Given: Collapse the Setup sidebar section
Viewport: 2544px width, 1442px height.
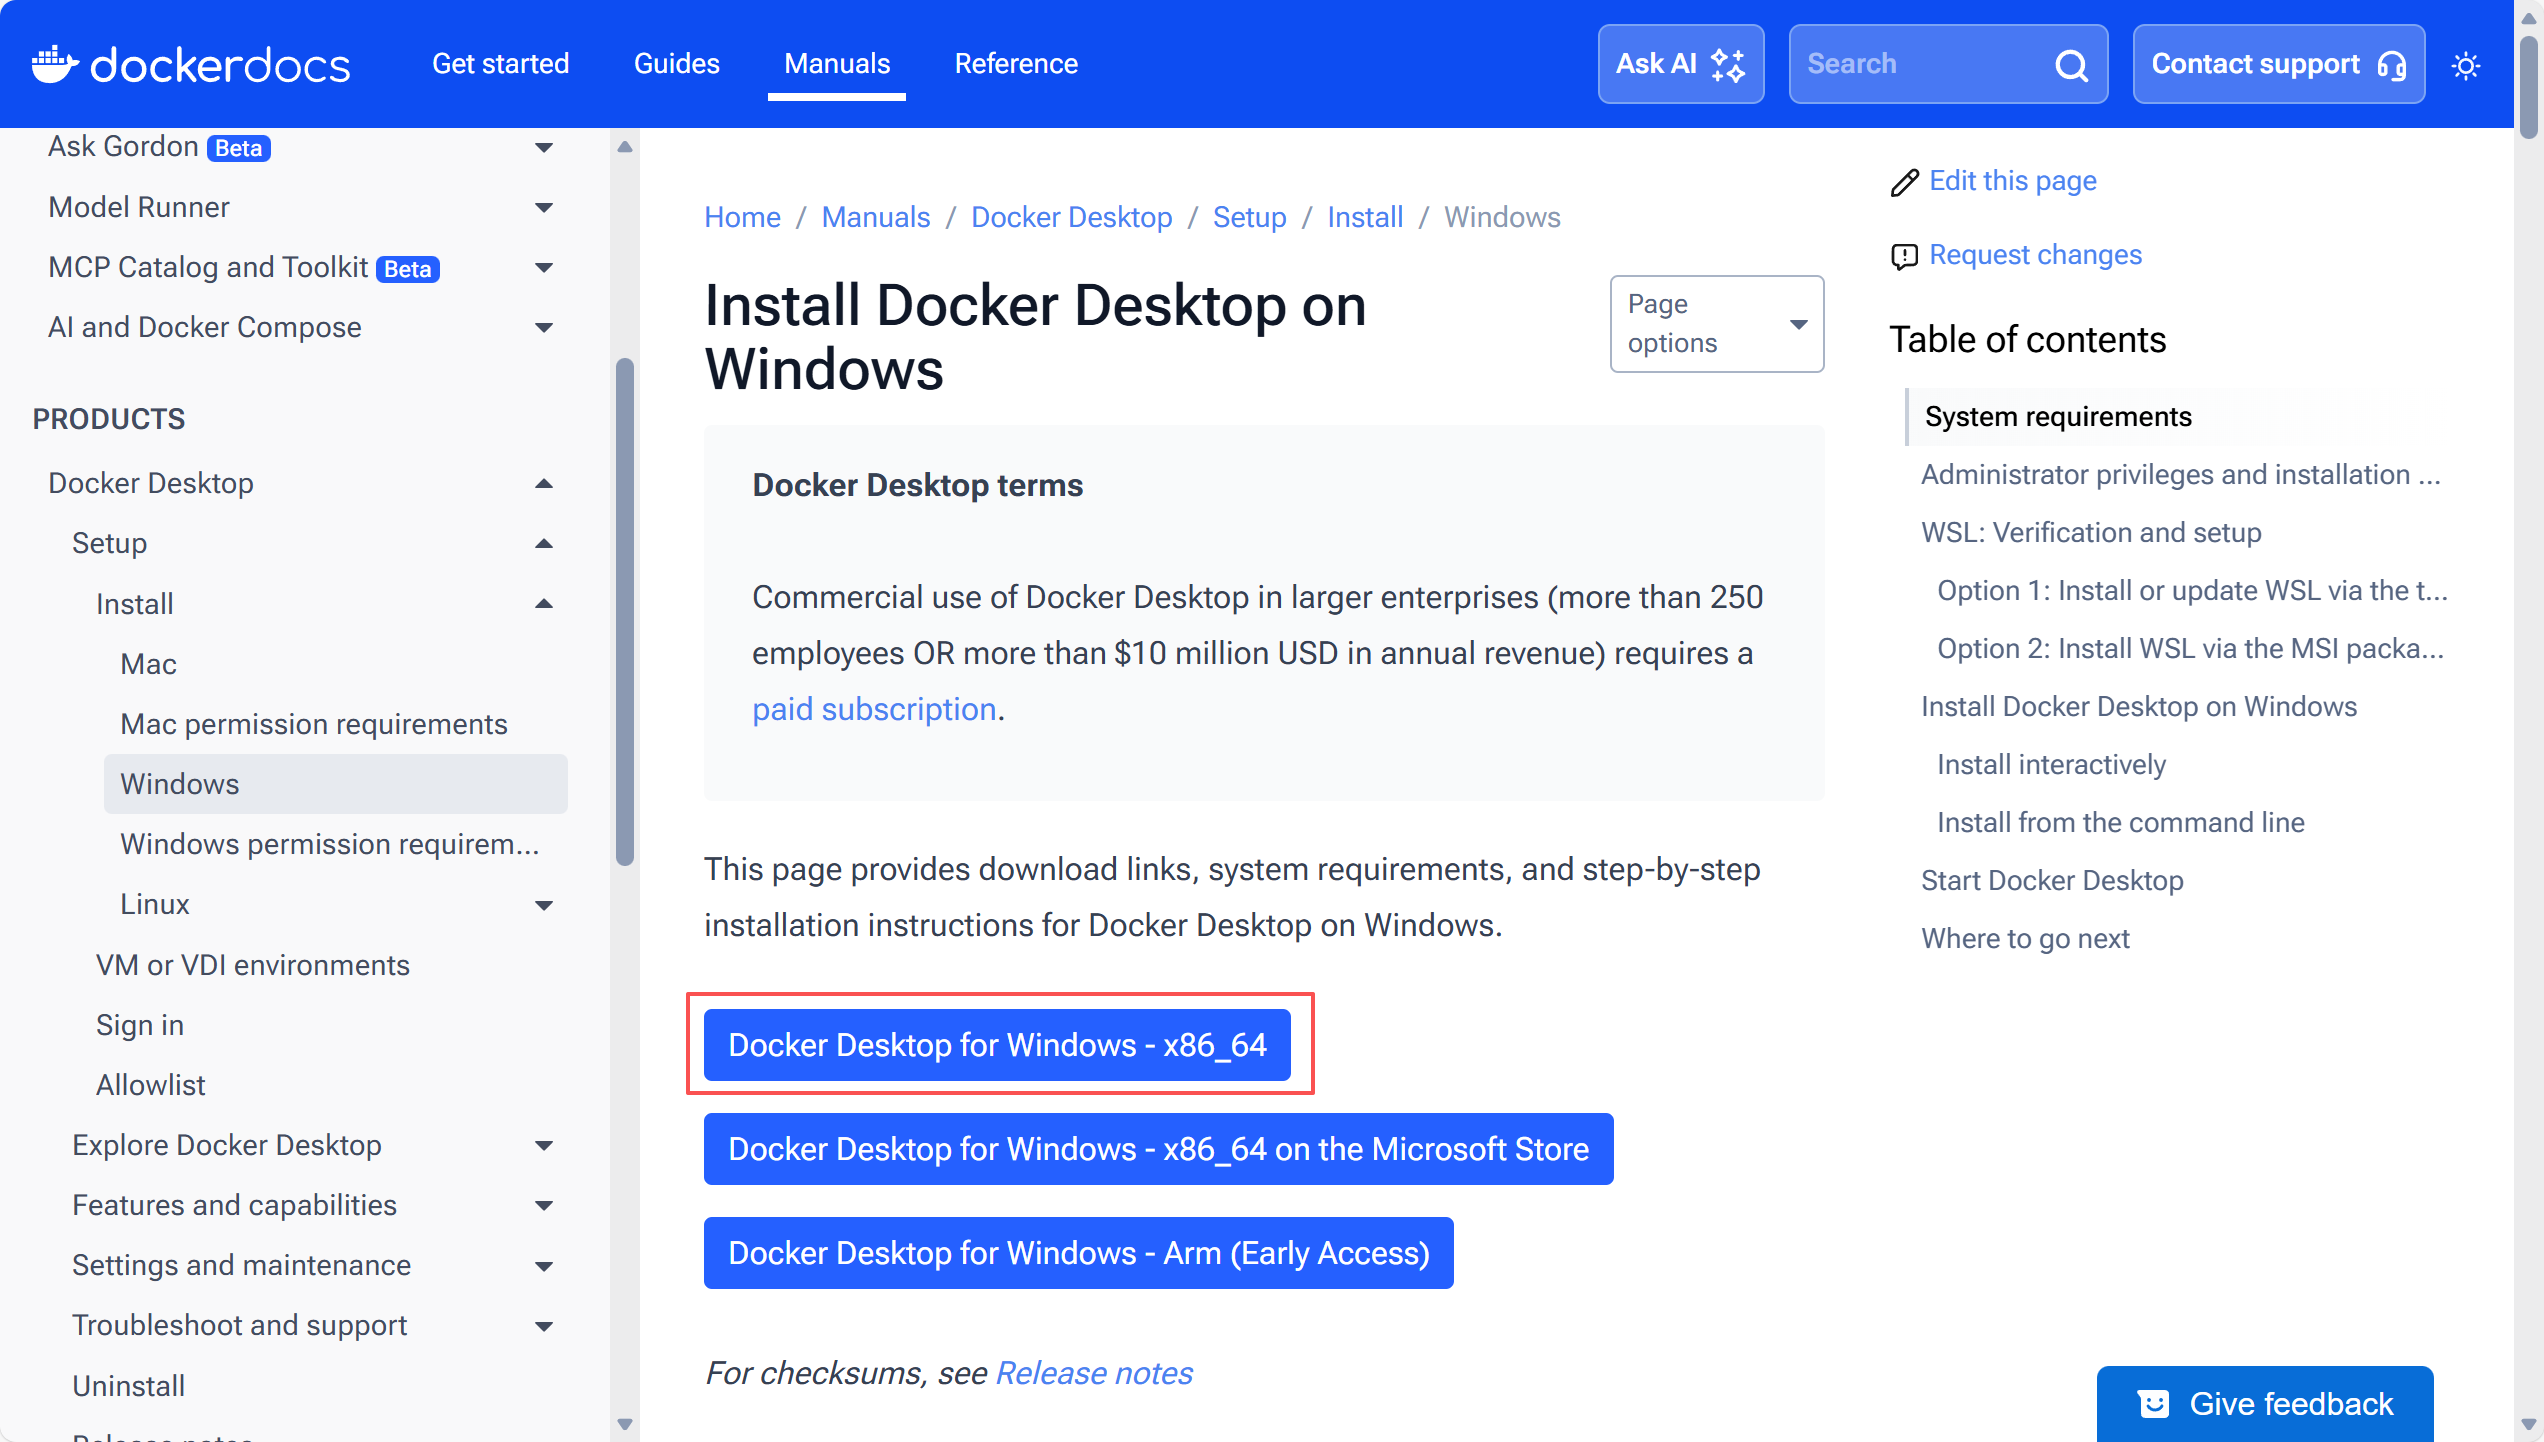Looking at the screenshot, I should (x=544, y=544).
